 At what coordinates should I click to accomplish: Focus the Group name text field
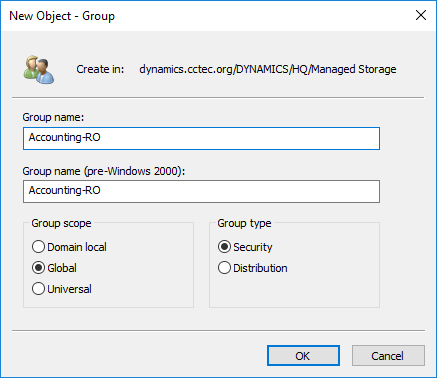coord(201,138)
